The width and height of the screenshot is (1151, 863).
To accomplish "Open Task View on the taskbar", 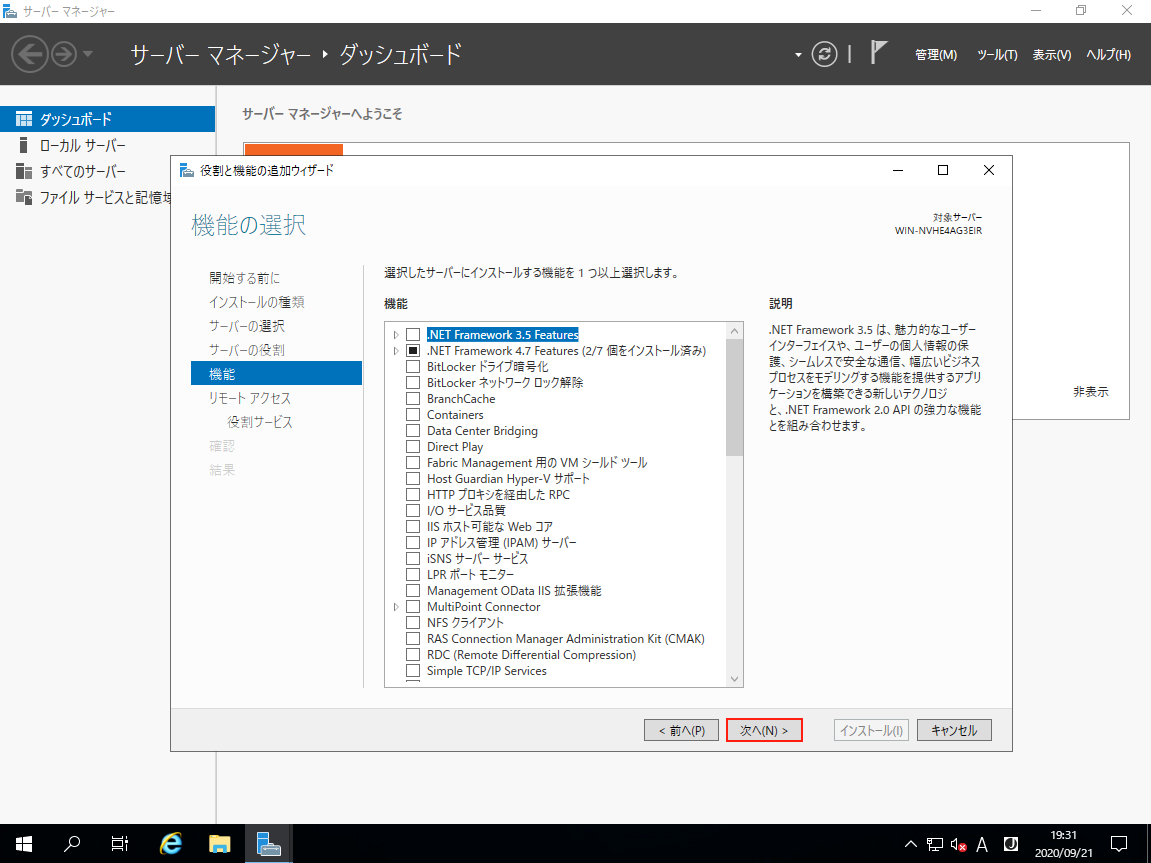I will tap(120, 844).
